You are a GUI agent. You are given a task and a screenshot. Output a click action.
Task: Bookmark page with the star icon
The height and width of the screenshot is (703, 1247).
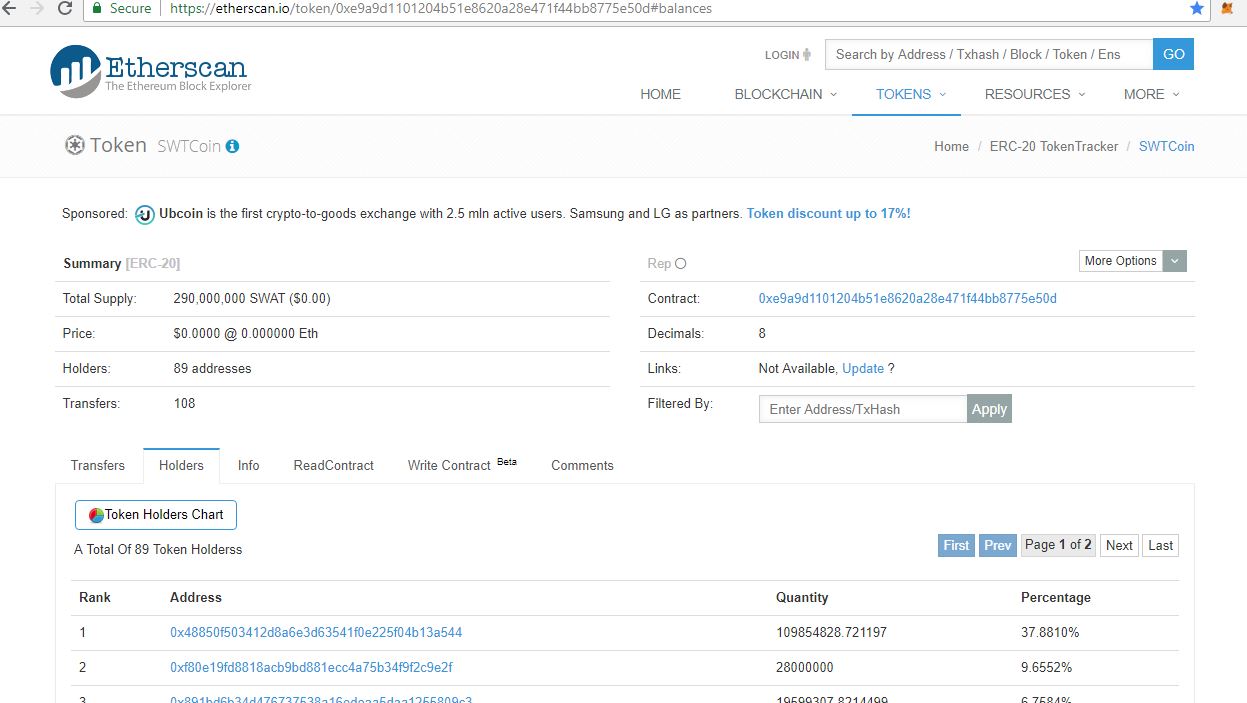1197,8
